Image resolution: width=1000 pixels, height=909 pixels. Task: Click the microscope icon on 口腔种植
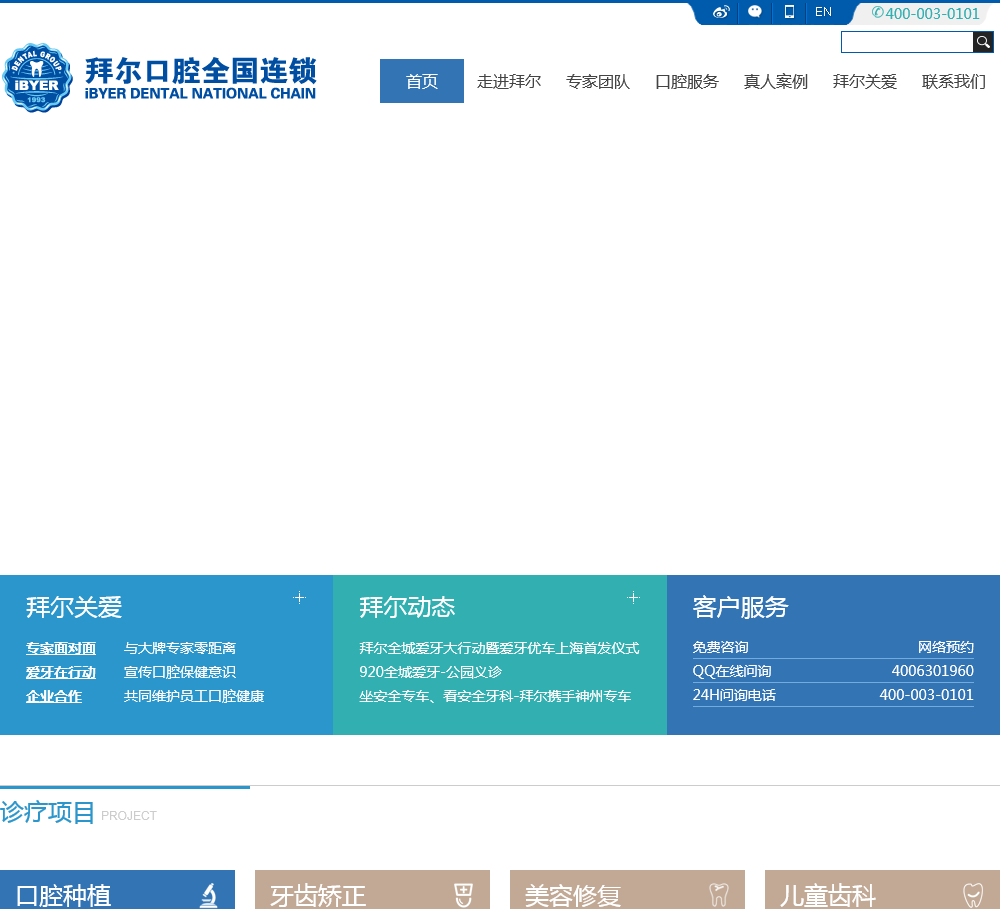pos(208,894)
